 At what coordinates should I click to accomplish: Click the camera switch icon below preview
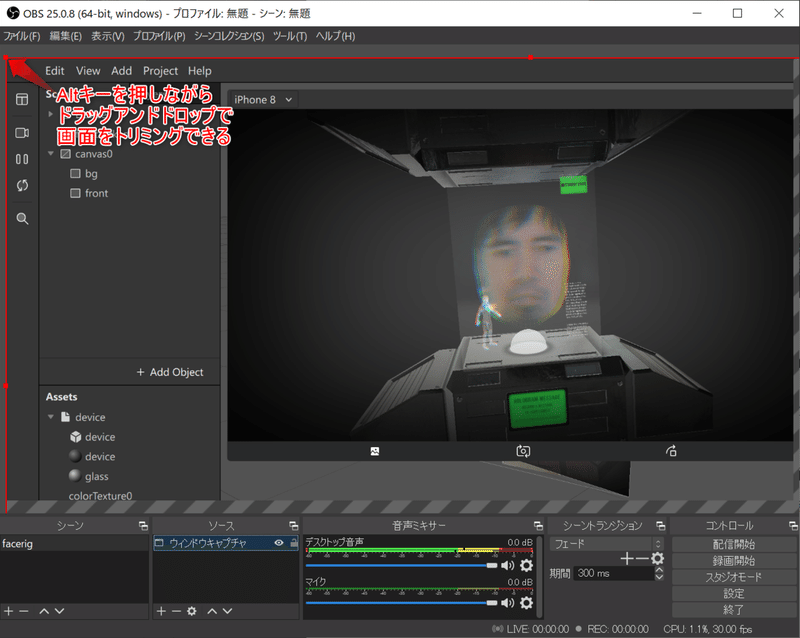tap(523, 451)
